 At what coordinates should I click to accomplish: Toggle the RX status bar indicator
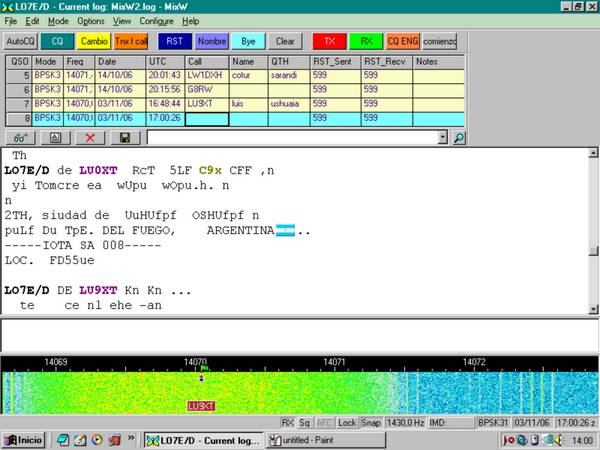pyautogui.click(x=287, y=423)
